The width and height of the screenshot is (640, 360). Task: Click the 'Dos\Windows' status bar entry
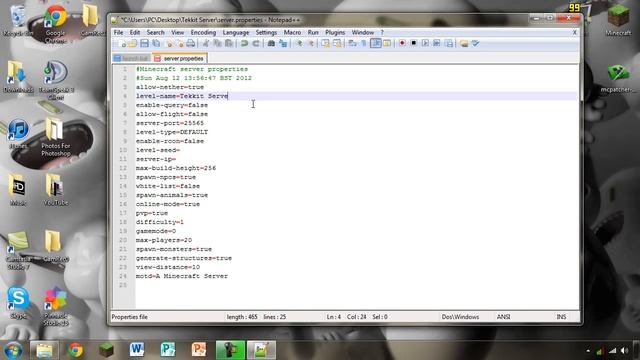pyautogui.click(x=460, y=317)
